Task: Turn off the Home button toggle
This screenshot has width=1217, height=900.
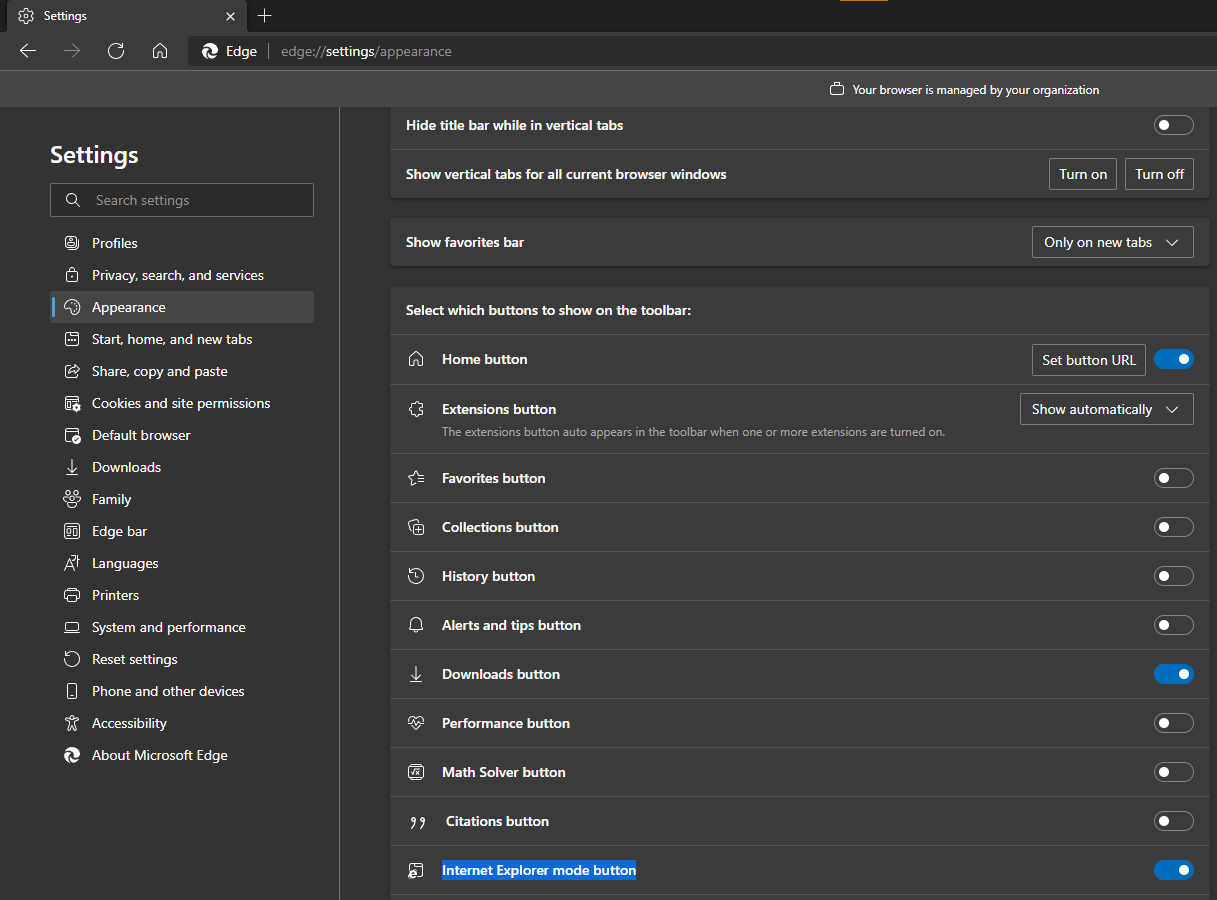Action: 1174,359
